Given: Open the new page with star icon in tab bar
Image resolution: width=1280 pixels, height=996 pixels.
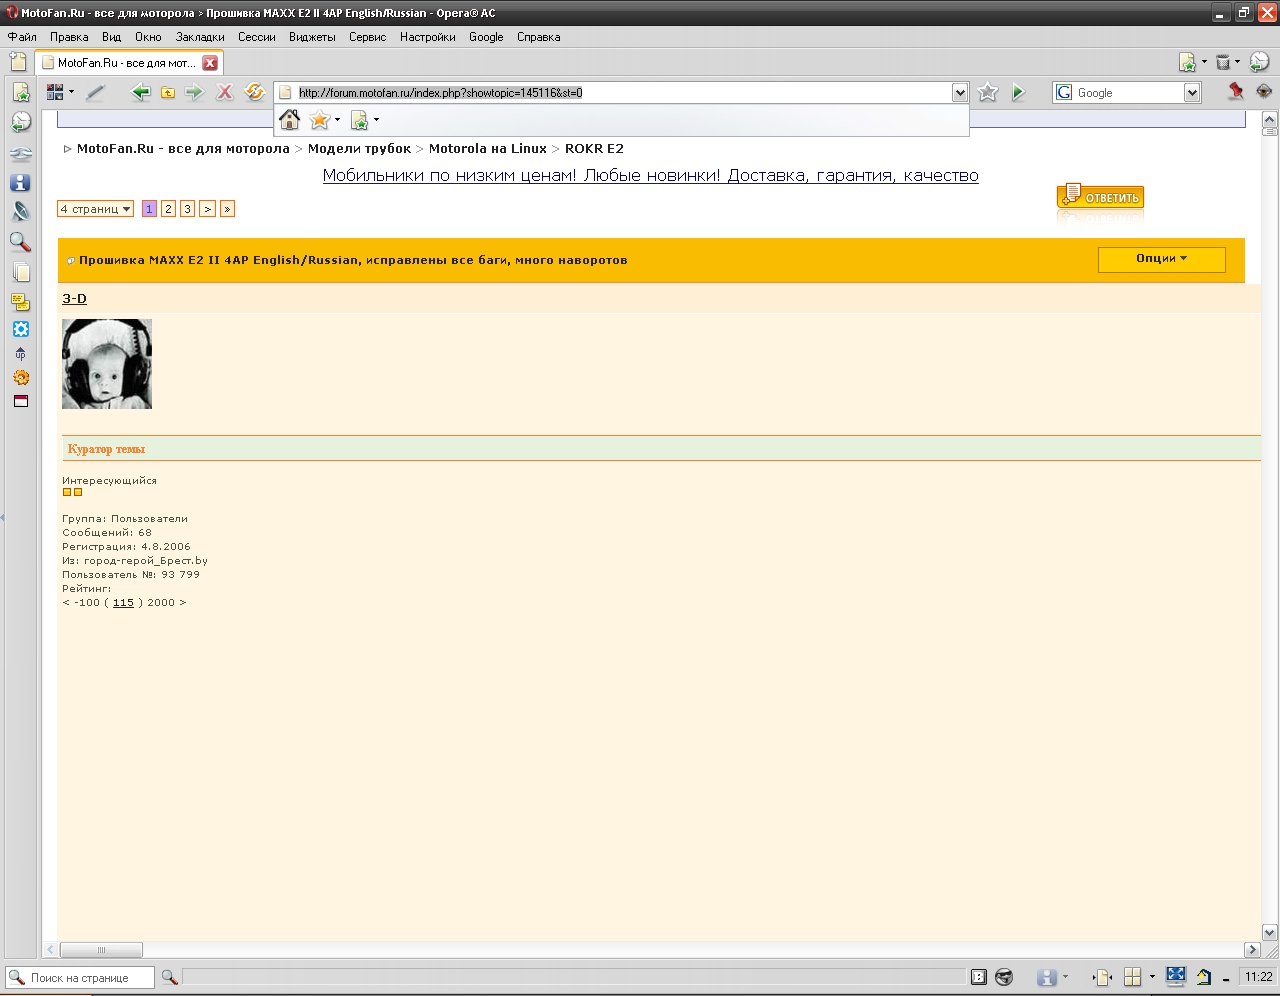Looking at the screenshot, I should [1187, 62].
